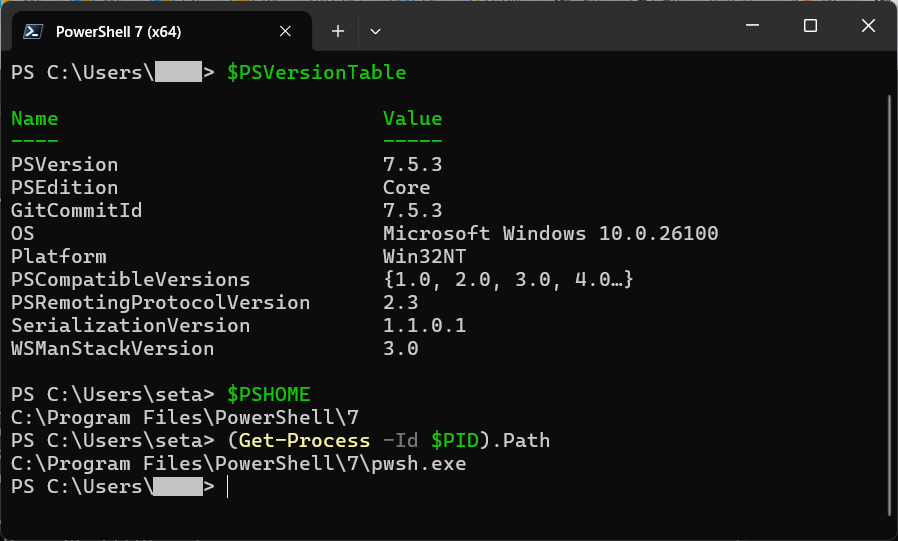Click the 1.1.0.1 value

(424, 326)
